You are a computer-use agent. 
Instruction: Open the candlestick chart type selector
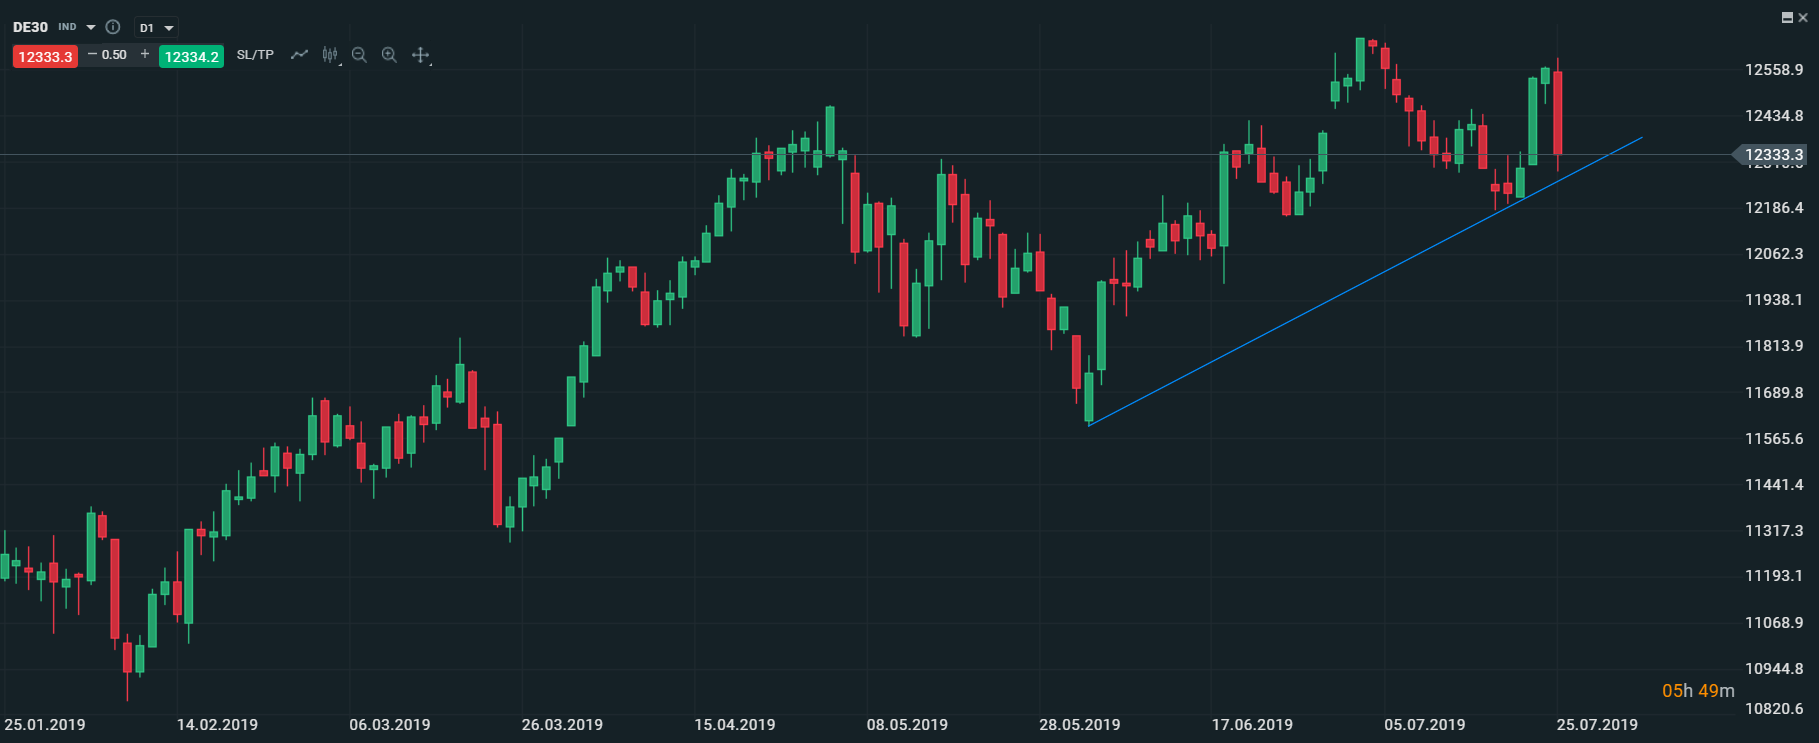[330, 55]
